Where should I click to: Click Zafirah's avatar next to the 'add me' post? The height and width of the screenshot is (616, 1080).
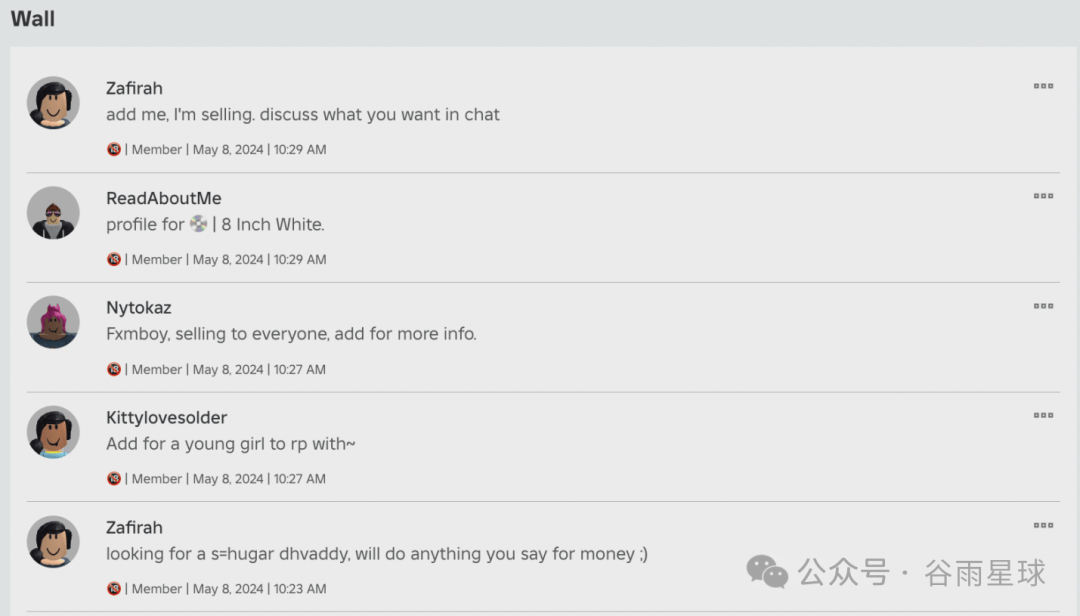pos(53,102)
